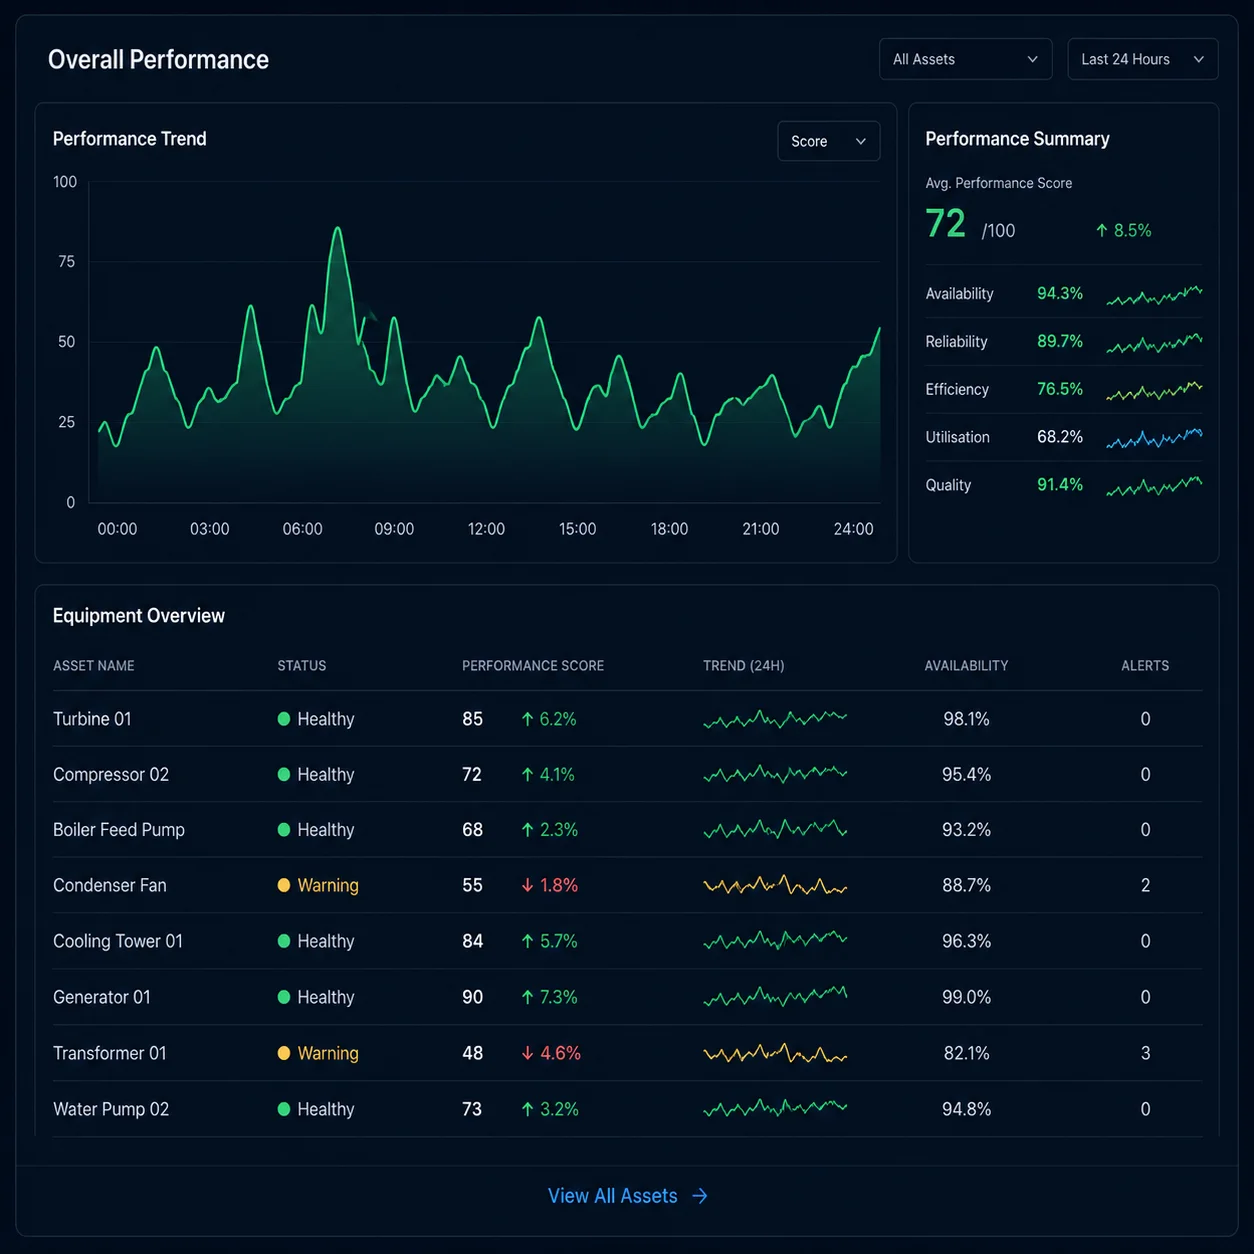
Task: Select the Turbine 01 asset name
Action: [92, 719]
